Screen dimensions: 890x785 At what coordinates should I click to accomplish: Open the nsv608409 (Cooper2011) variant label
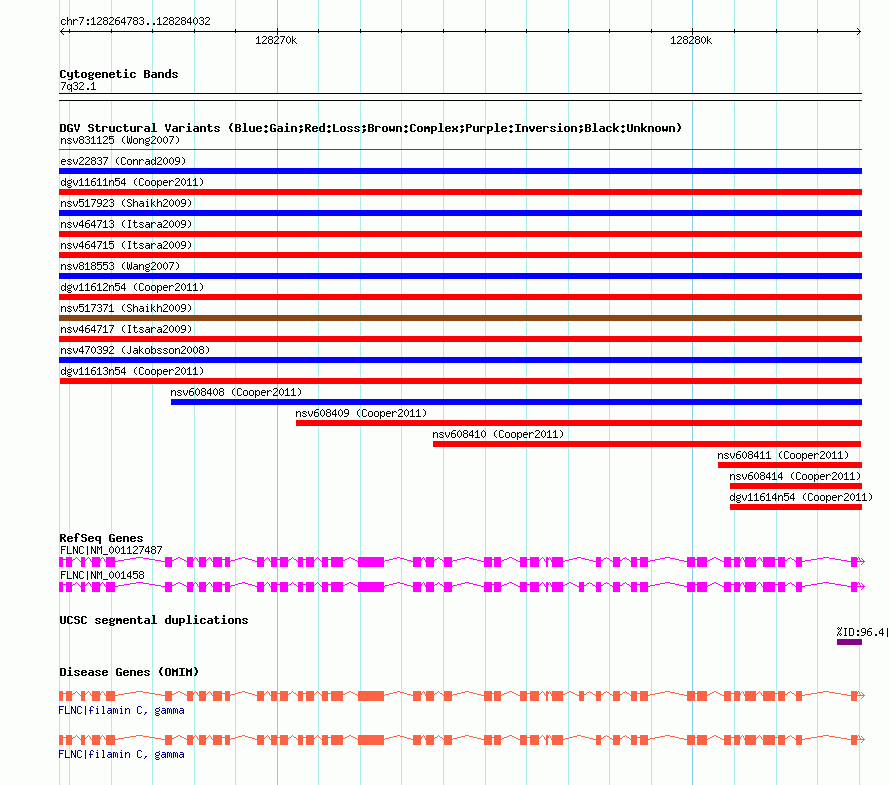point(361,413)
